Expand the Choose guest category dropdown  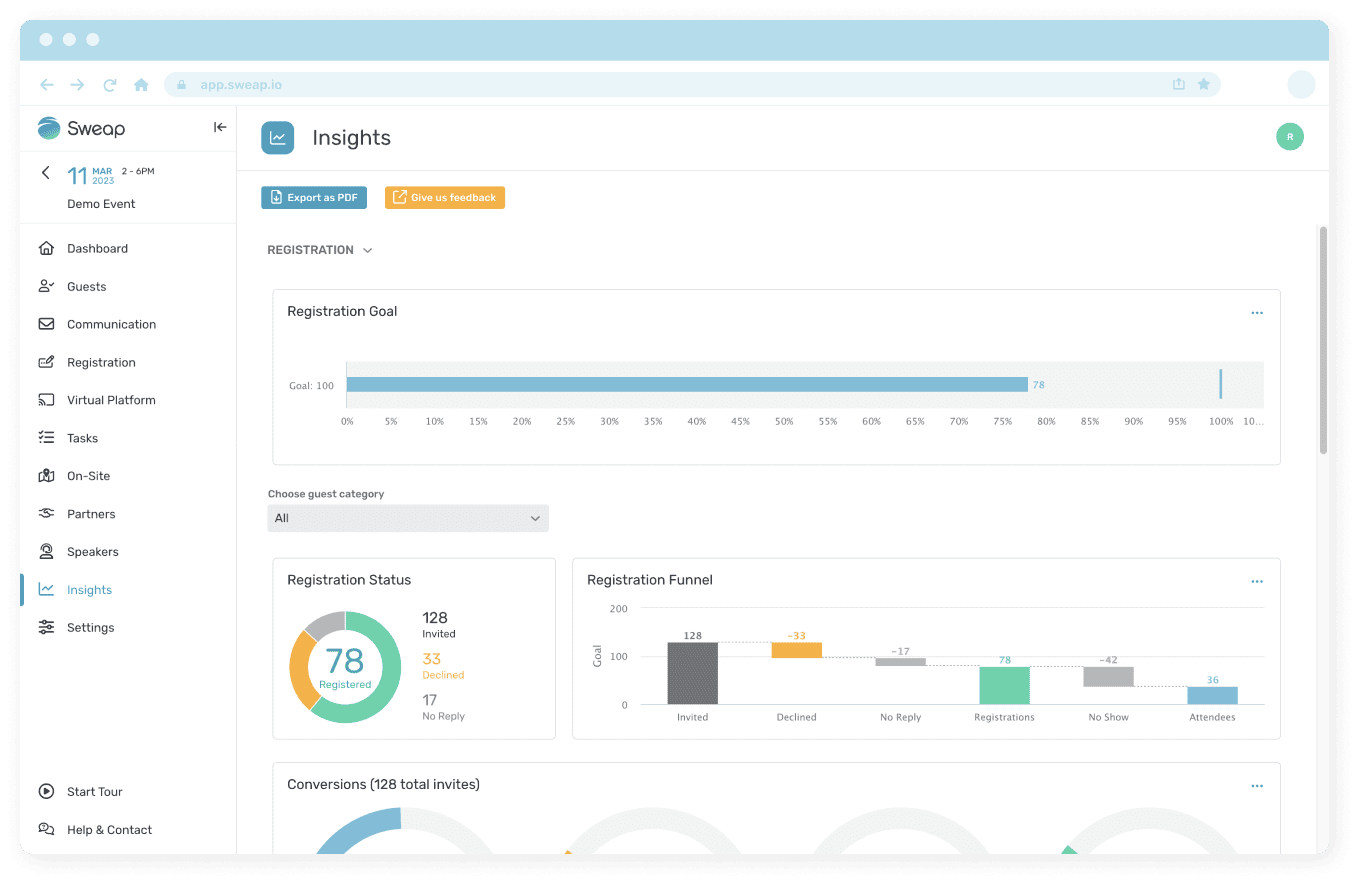click(x=408, y=518)
